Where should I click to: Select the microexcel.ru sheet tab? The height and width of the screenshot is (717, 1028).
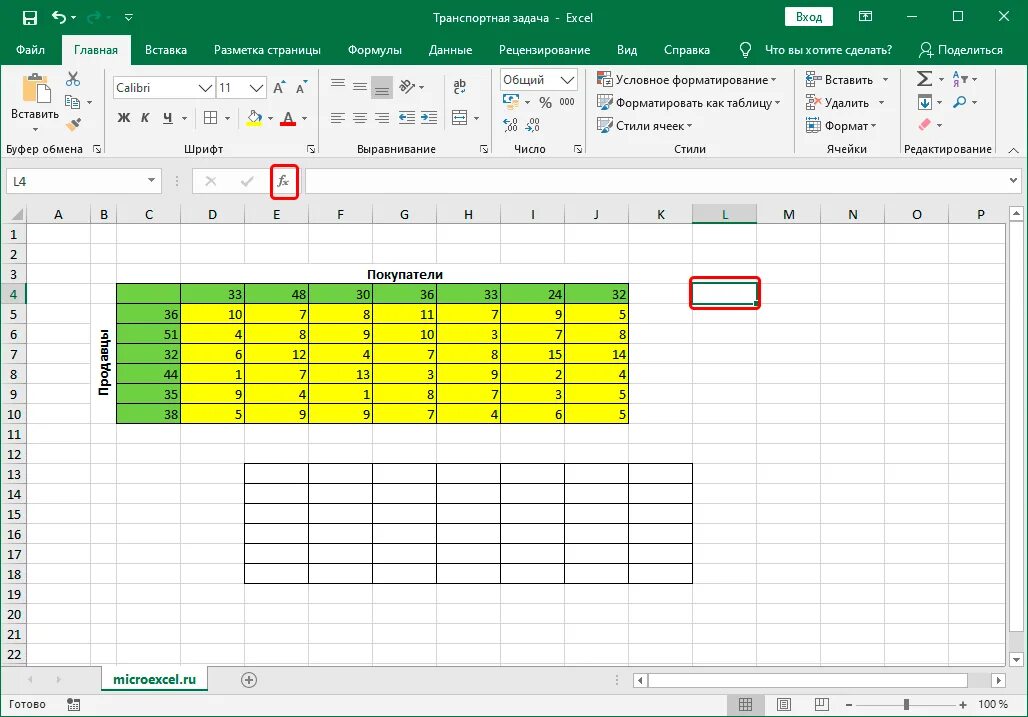pyautogui.click(x=155, y=680)
